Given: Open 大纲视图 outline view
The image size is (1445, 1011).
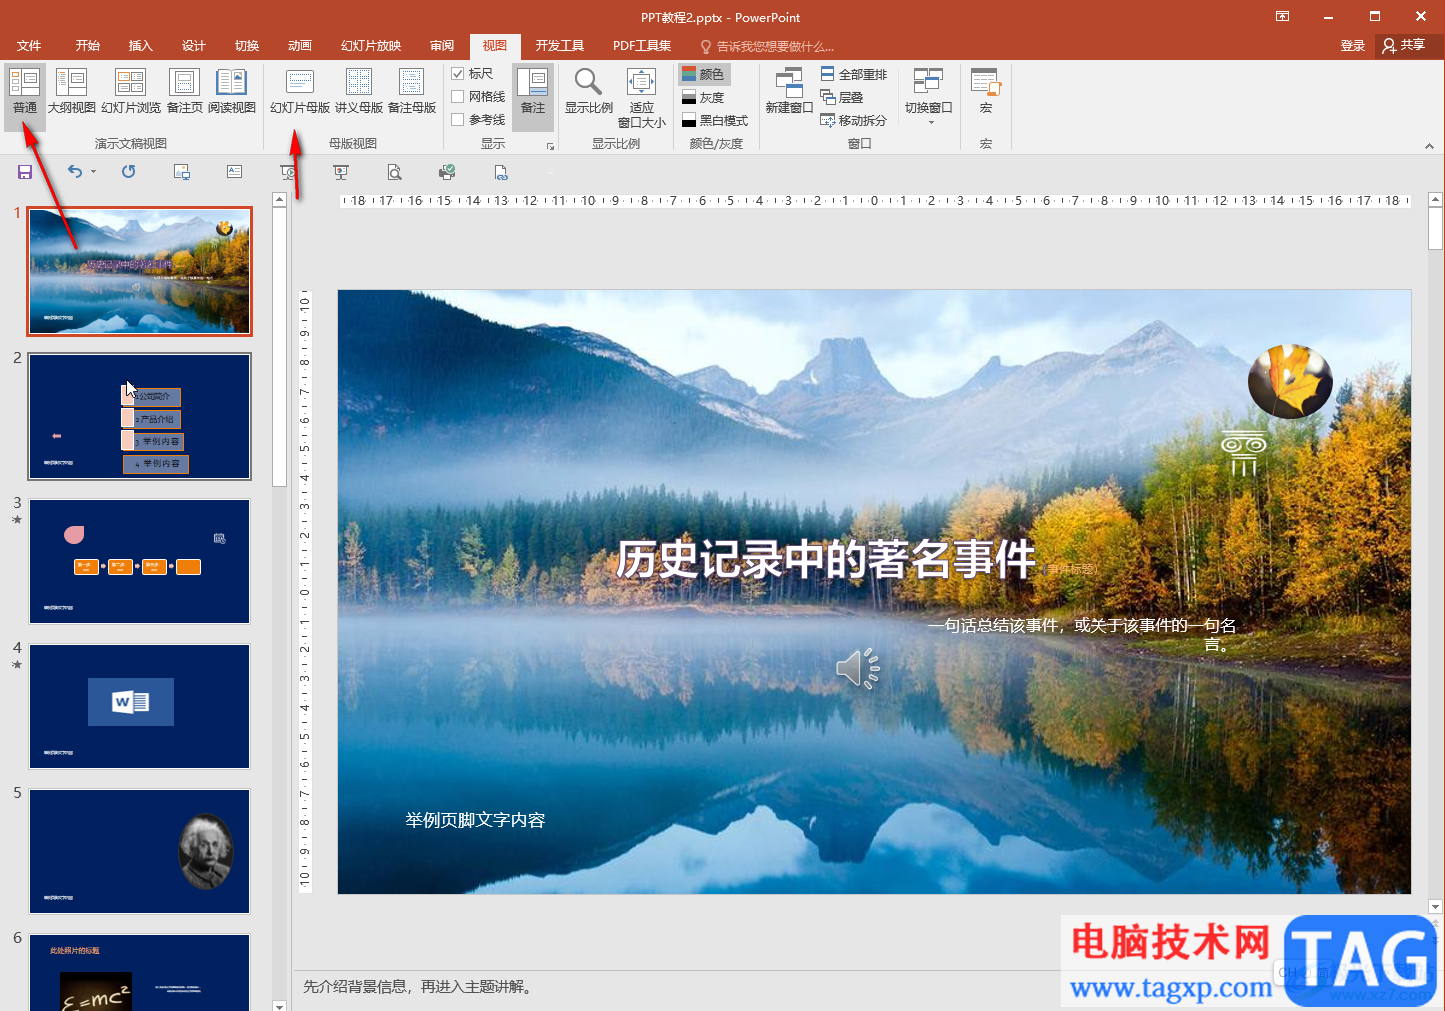Looking at the screenshot, I should (x=72, y=92).
